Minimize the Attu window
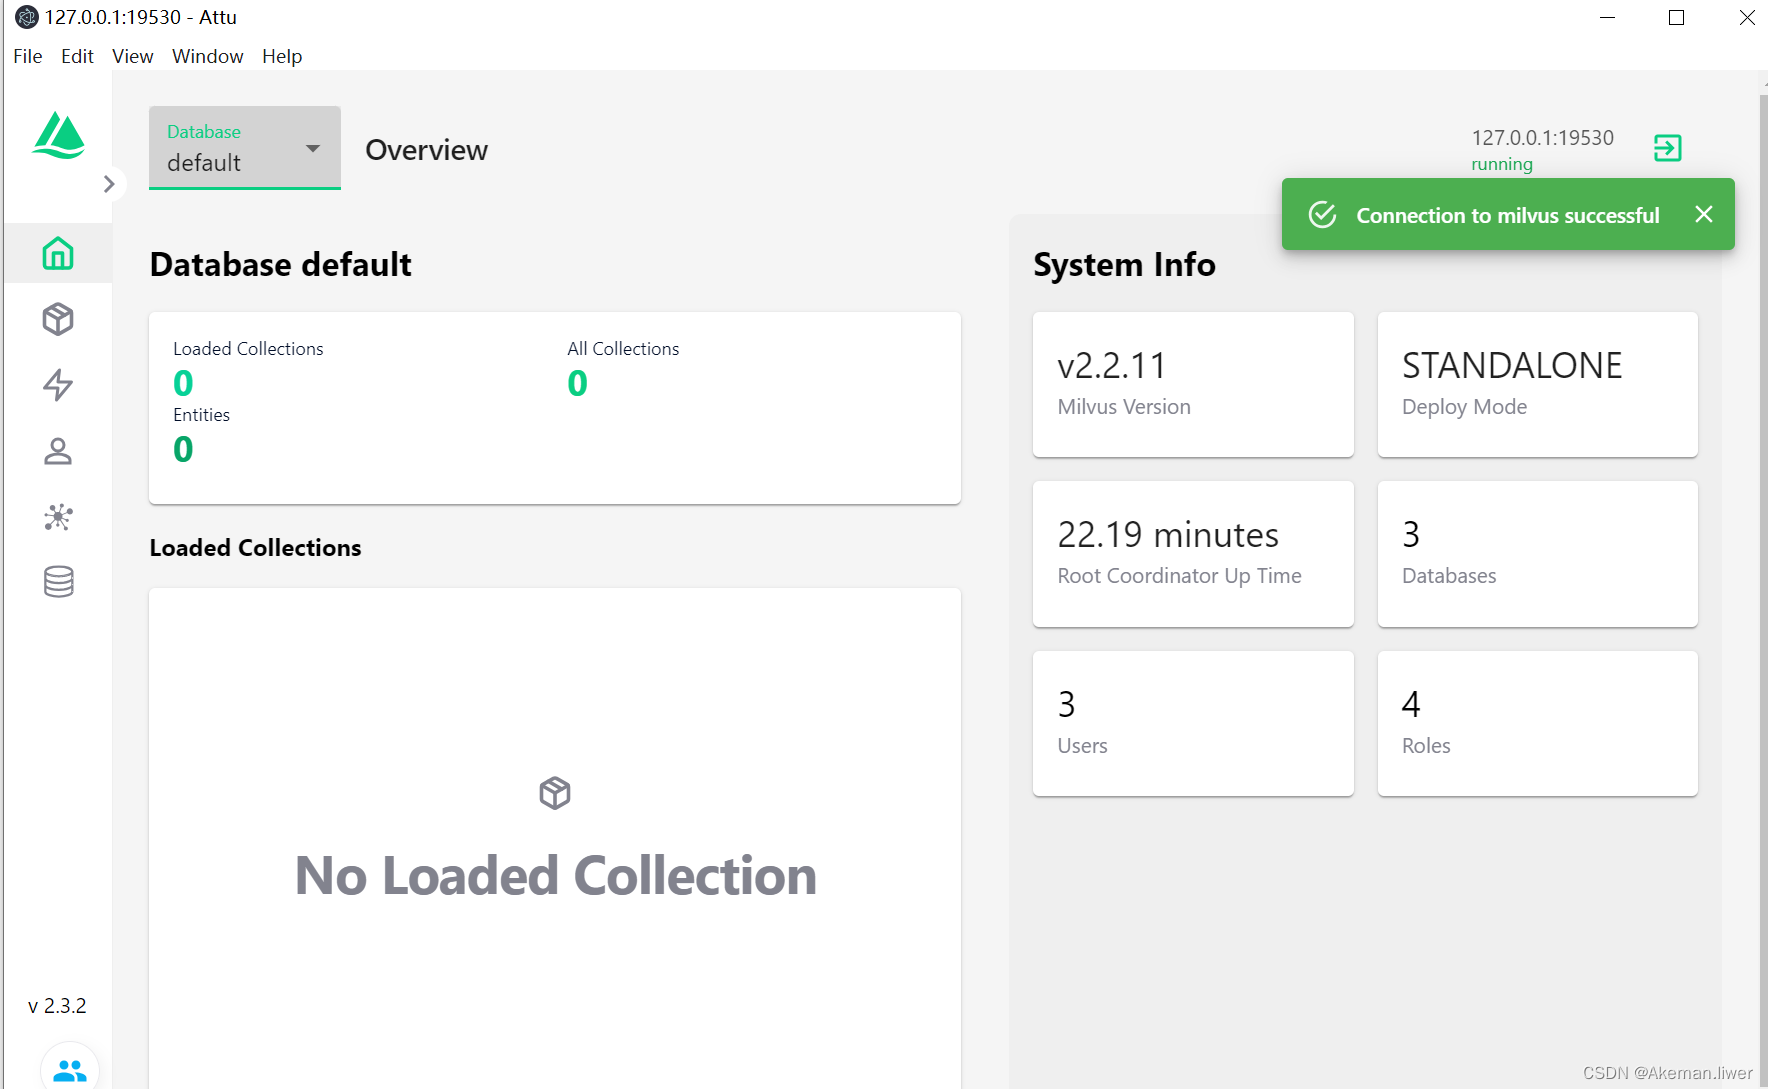The width and height of the screenshot is (1768, 1089). click(x=1607, y=17)
